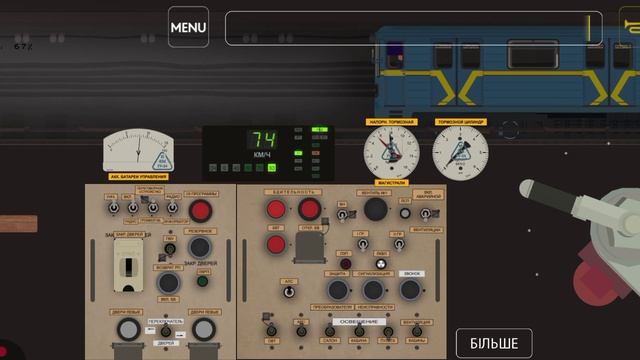The image size is (640, 360).
Task: Click the БІЛЬШЕ button
Action: 494,343
